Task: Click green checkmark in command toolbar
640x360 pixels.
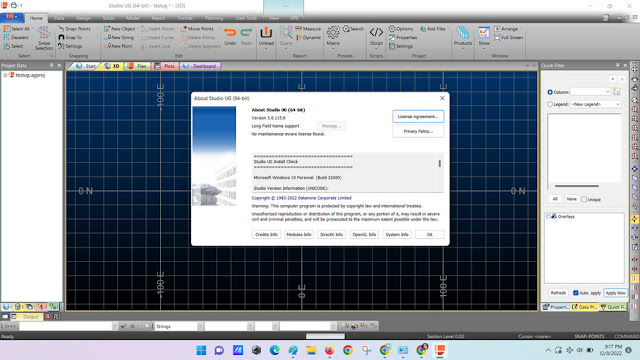Action: point(123,326)
